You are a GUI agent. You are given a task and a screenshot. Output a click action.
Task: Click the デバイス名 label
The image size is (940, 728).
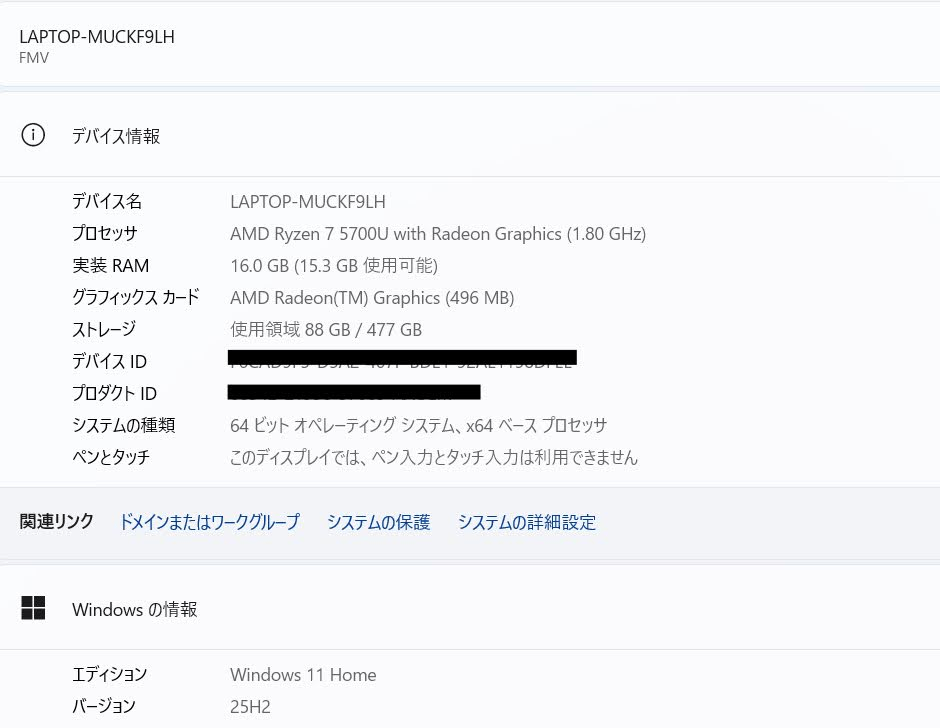click(107, 201)
